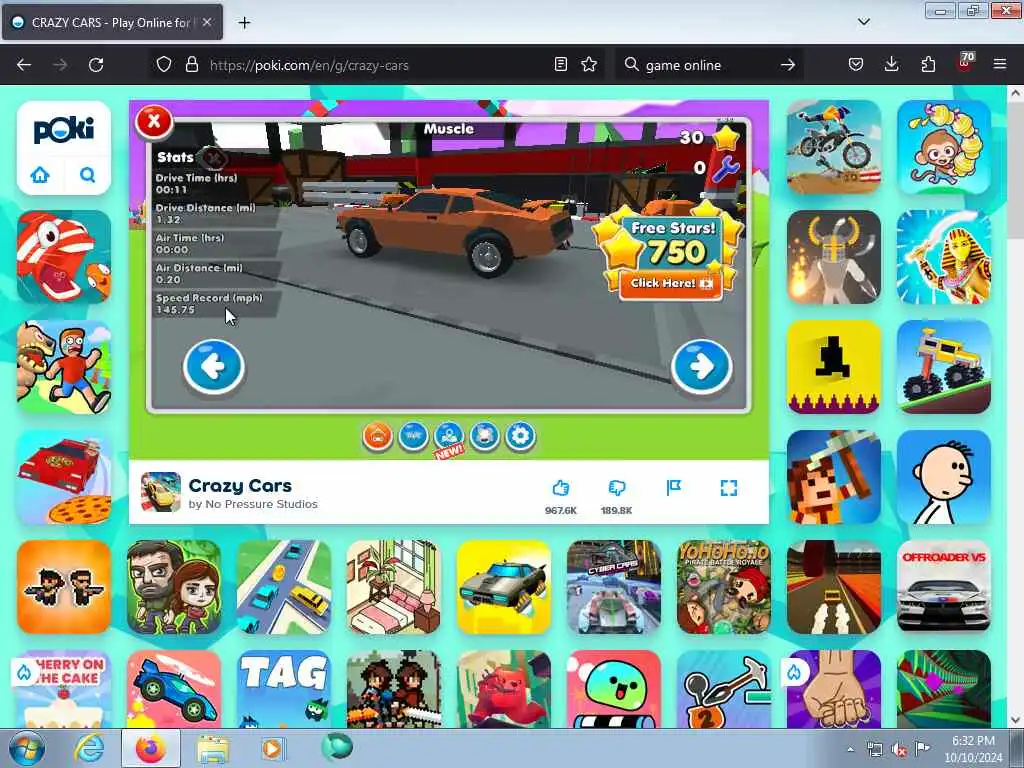Screen dimensions: 1024x768
Task: Open Poki search icon
Action: point(88,175)
